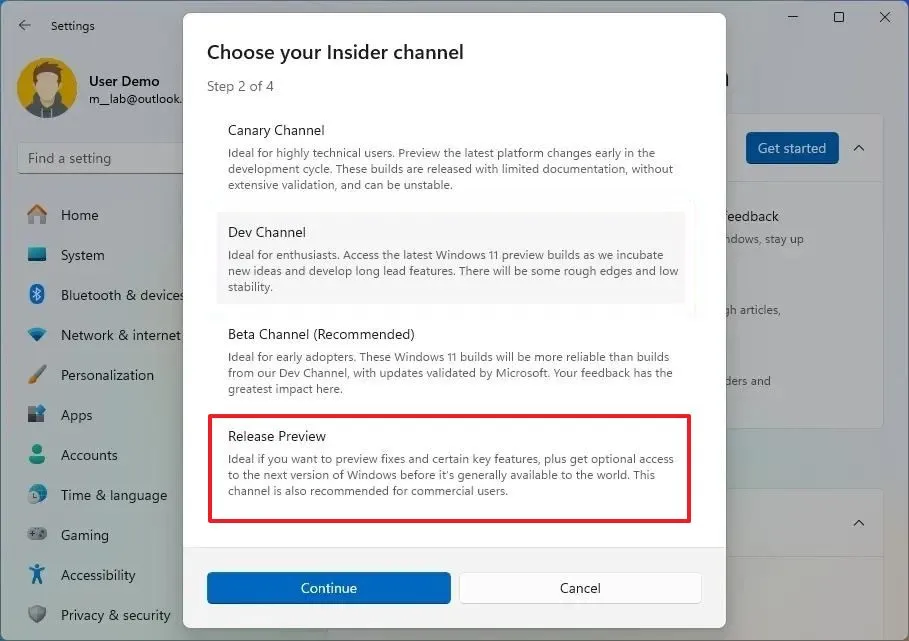Choose the Dev Channel option

pos(450,258)
